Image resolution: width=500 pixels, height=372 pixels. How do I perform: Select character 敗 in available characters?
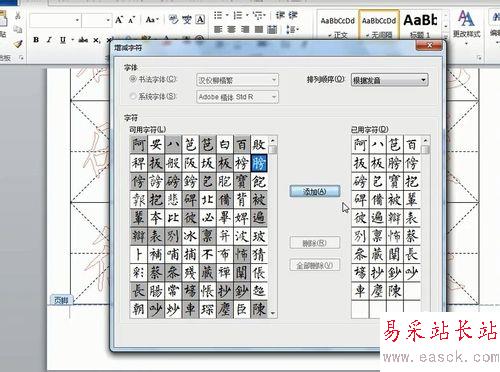(x=259, y=145)
